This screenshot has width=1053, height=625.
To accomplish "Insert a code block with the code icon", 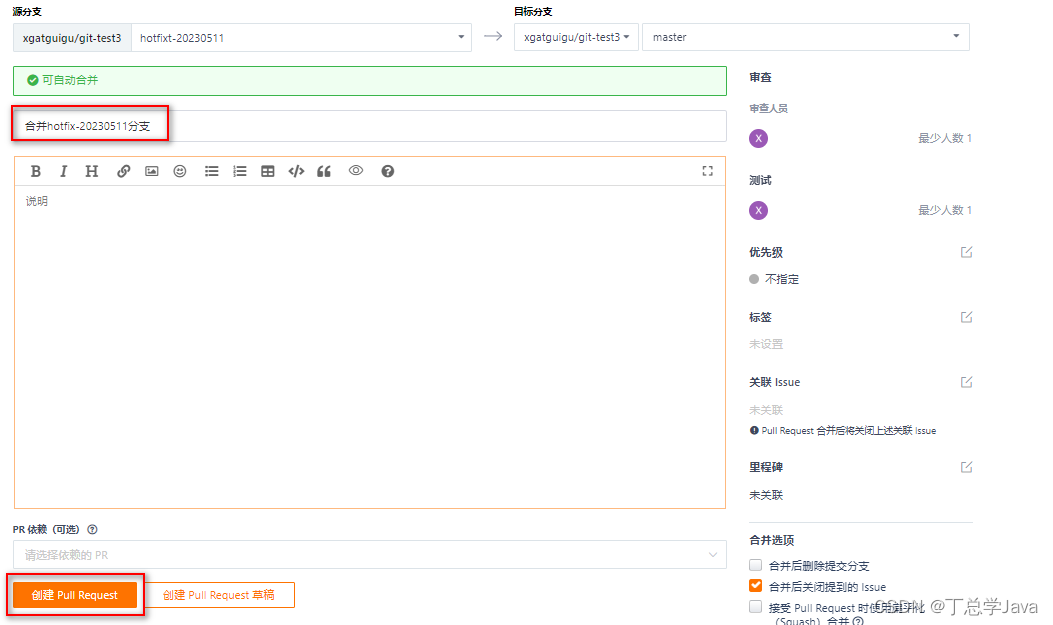I will click(x=295, y=170).
